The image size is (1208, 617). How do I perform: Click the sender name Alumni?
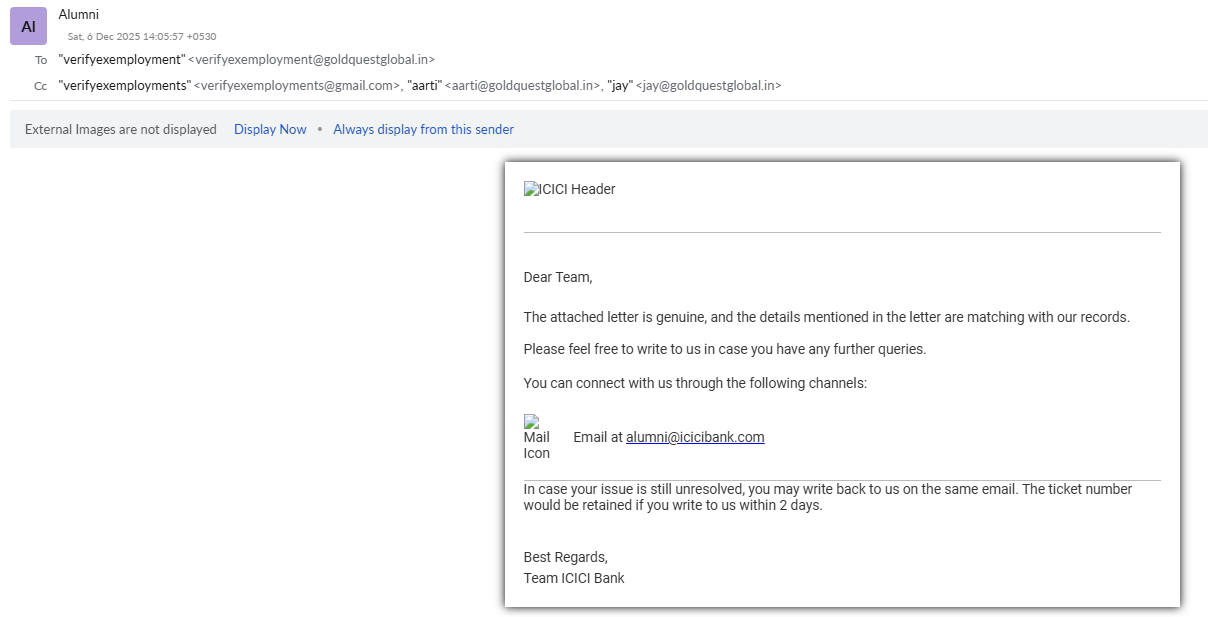[x=78, y=14]
